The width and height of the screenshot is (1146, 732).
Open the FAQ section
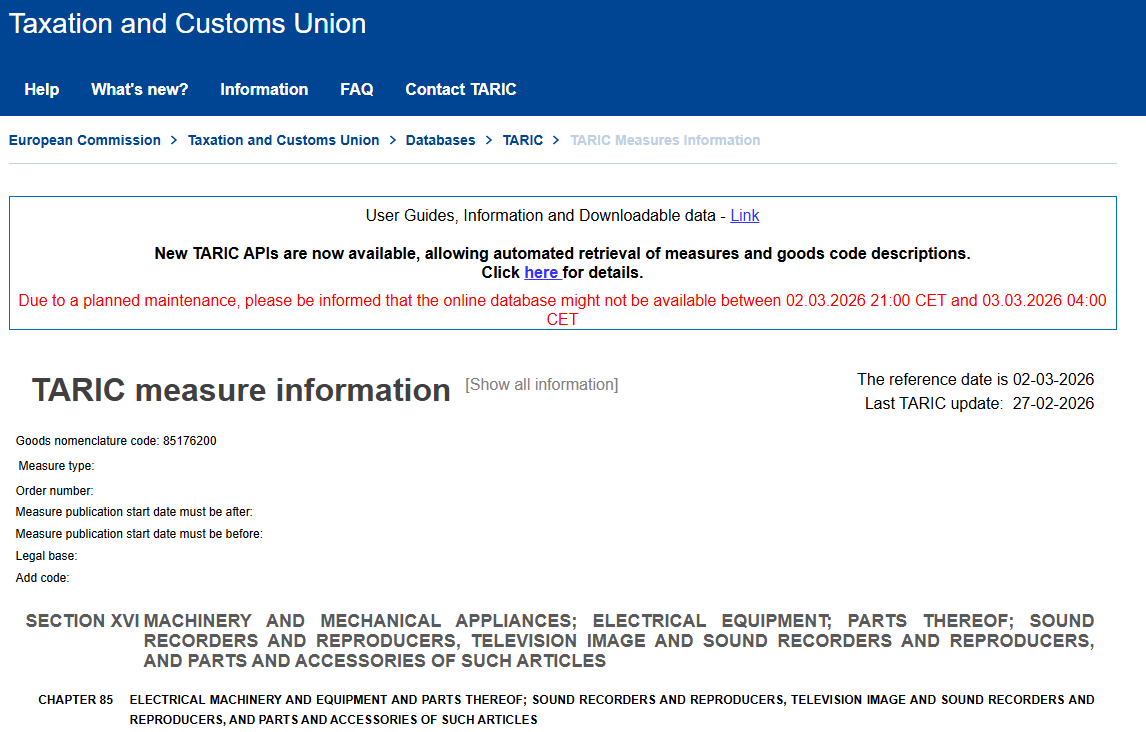tap(356, 89)
